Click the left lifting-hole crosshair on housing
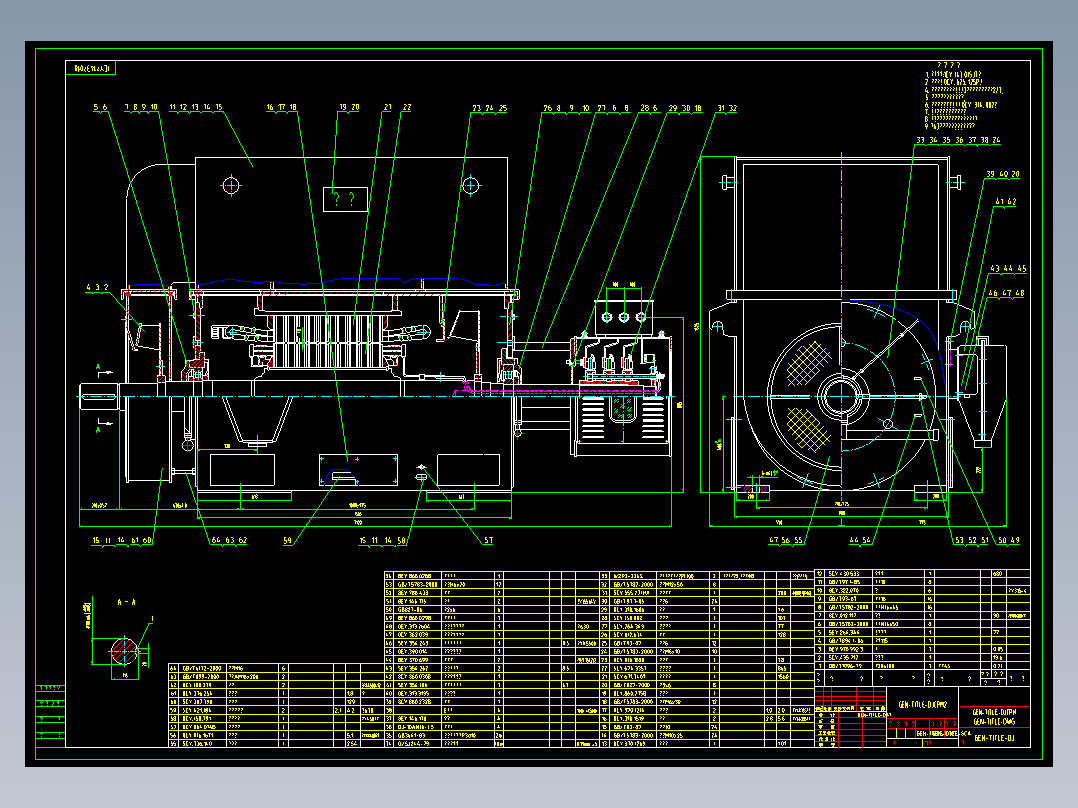The image size is (1078, 808). (231, 186)
